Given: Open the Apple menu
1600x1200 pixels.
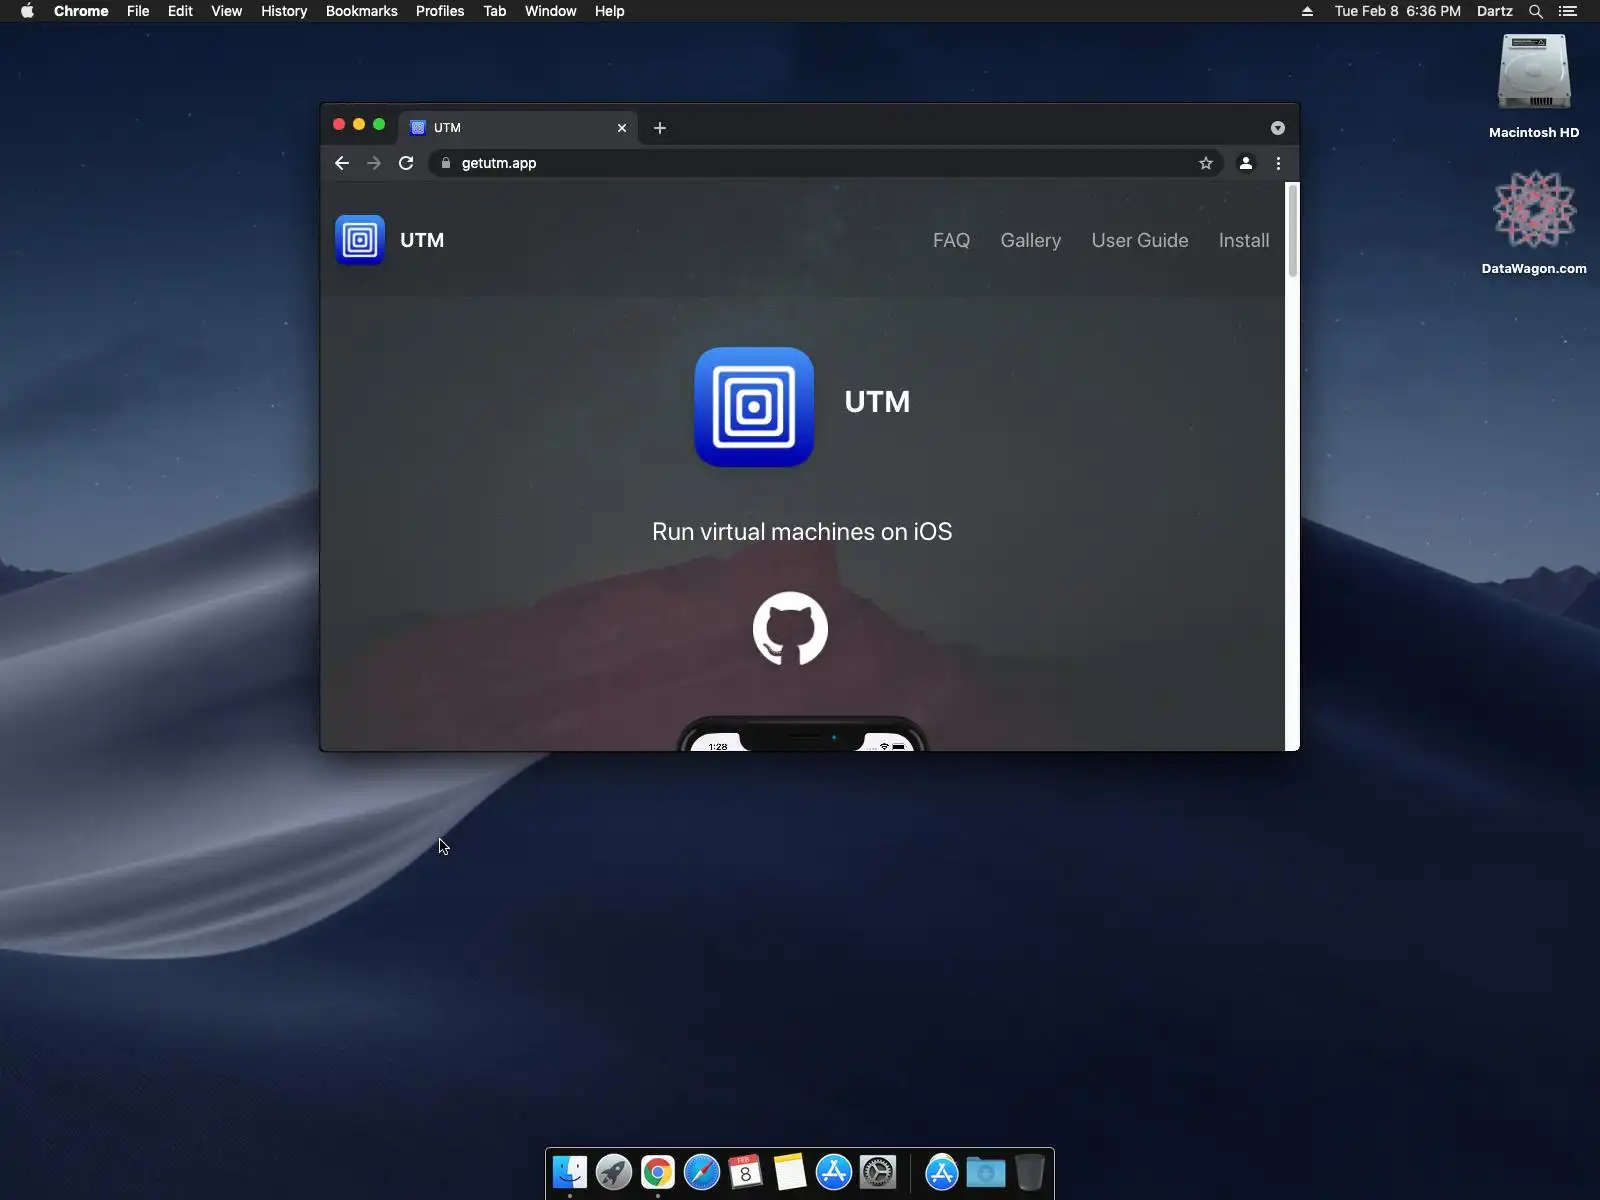Looking at the screenshot, I should 27,11.
